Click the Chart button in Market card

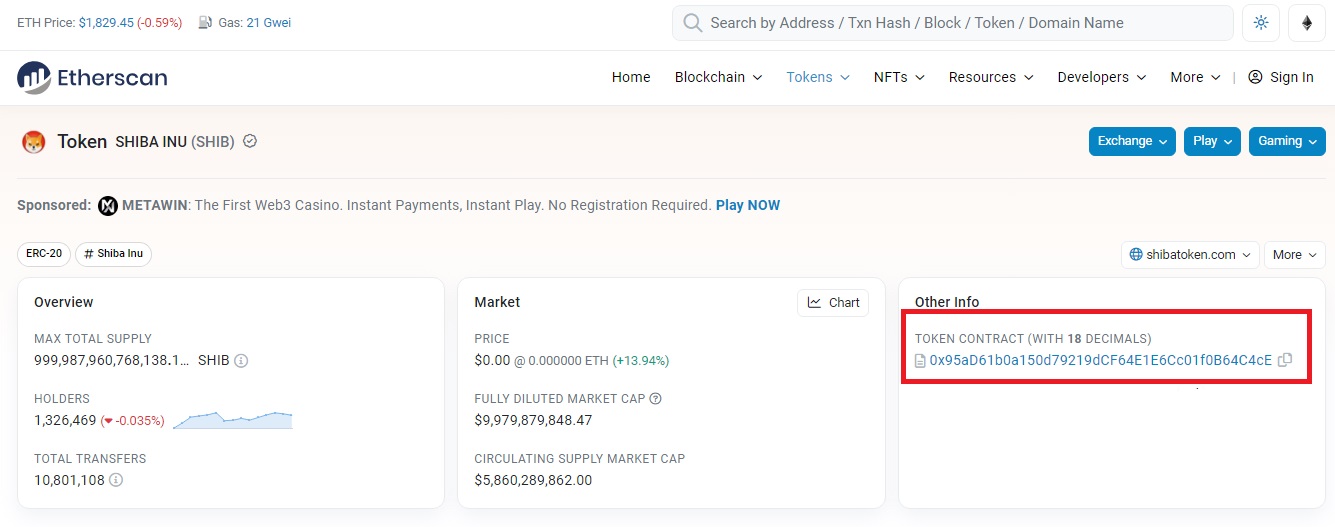coord(833,303)
